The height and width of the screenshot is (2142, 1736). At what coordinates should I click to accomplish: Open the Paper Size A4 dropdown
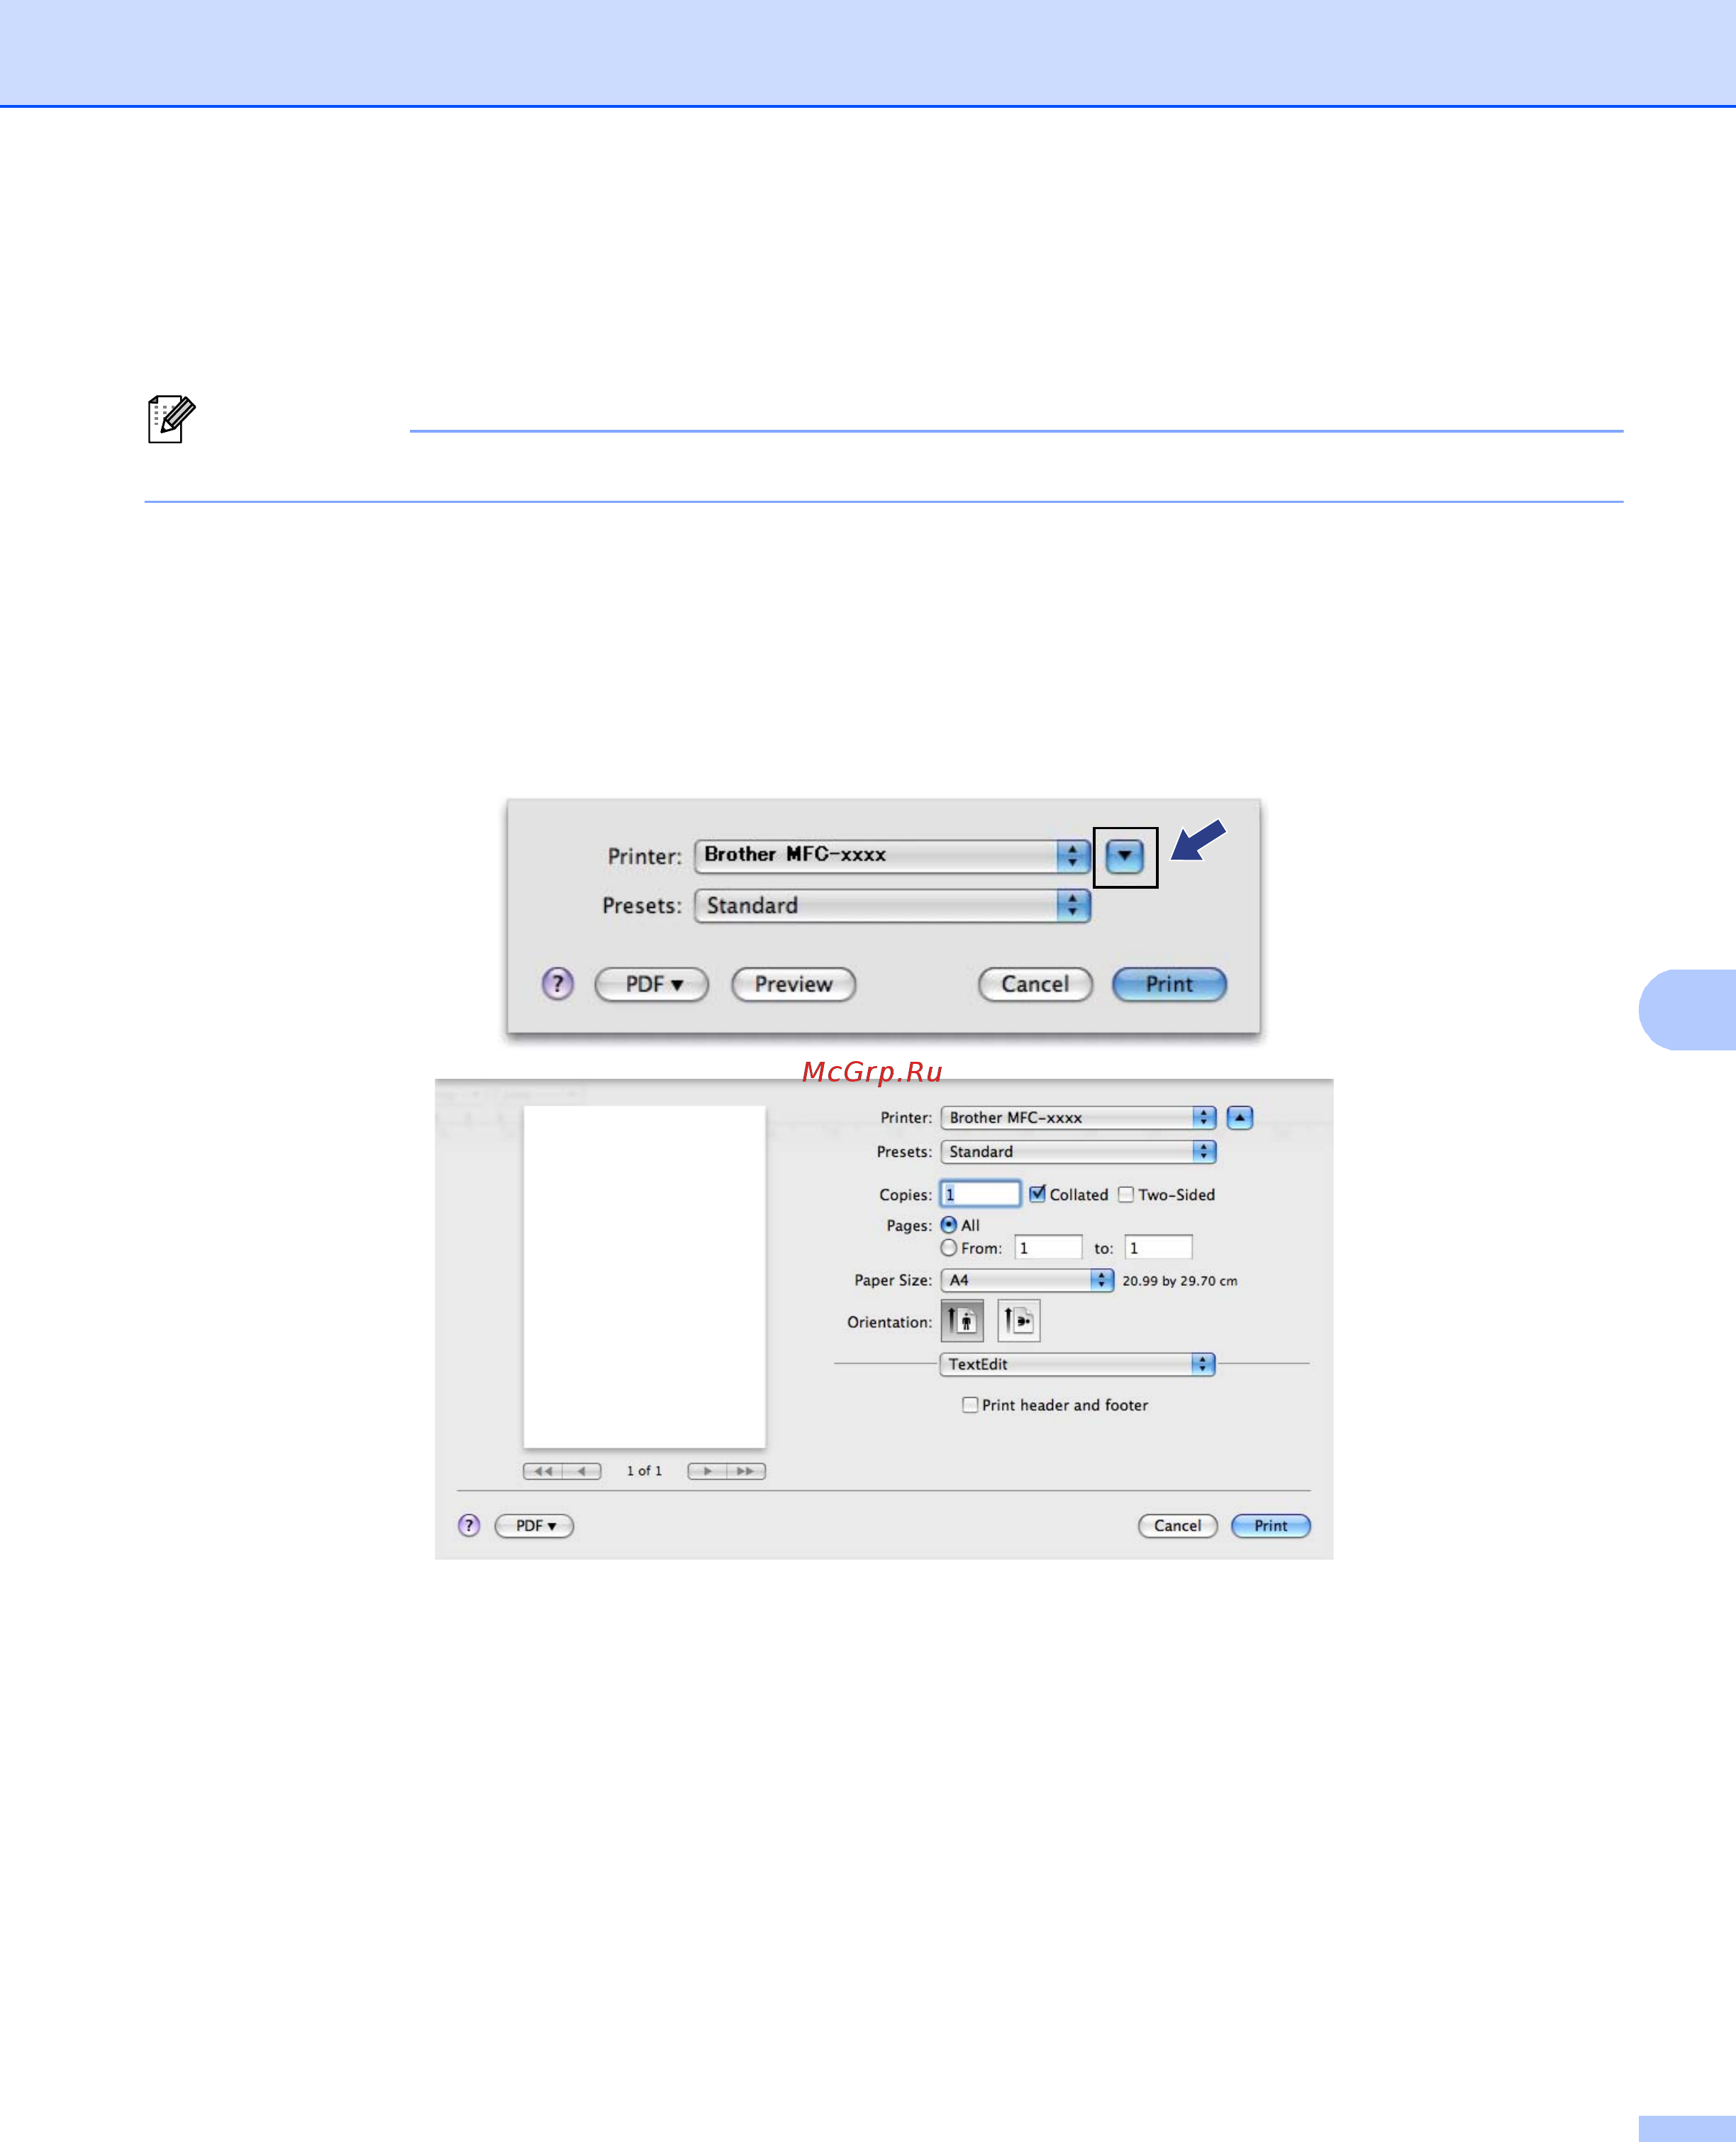click(1027, 1280)
